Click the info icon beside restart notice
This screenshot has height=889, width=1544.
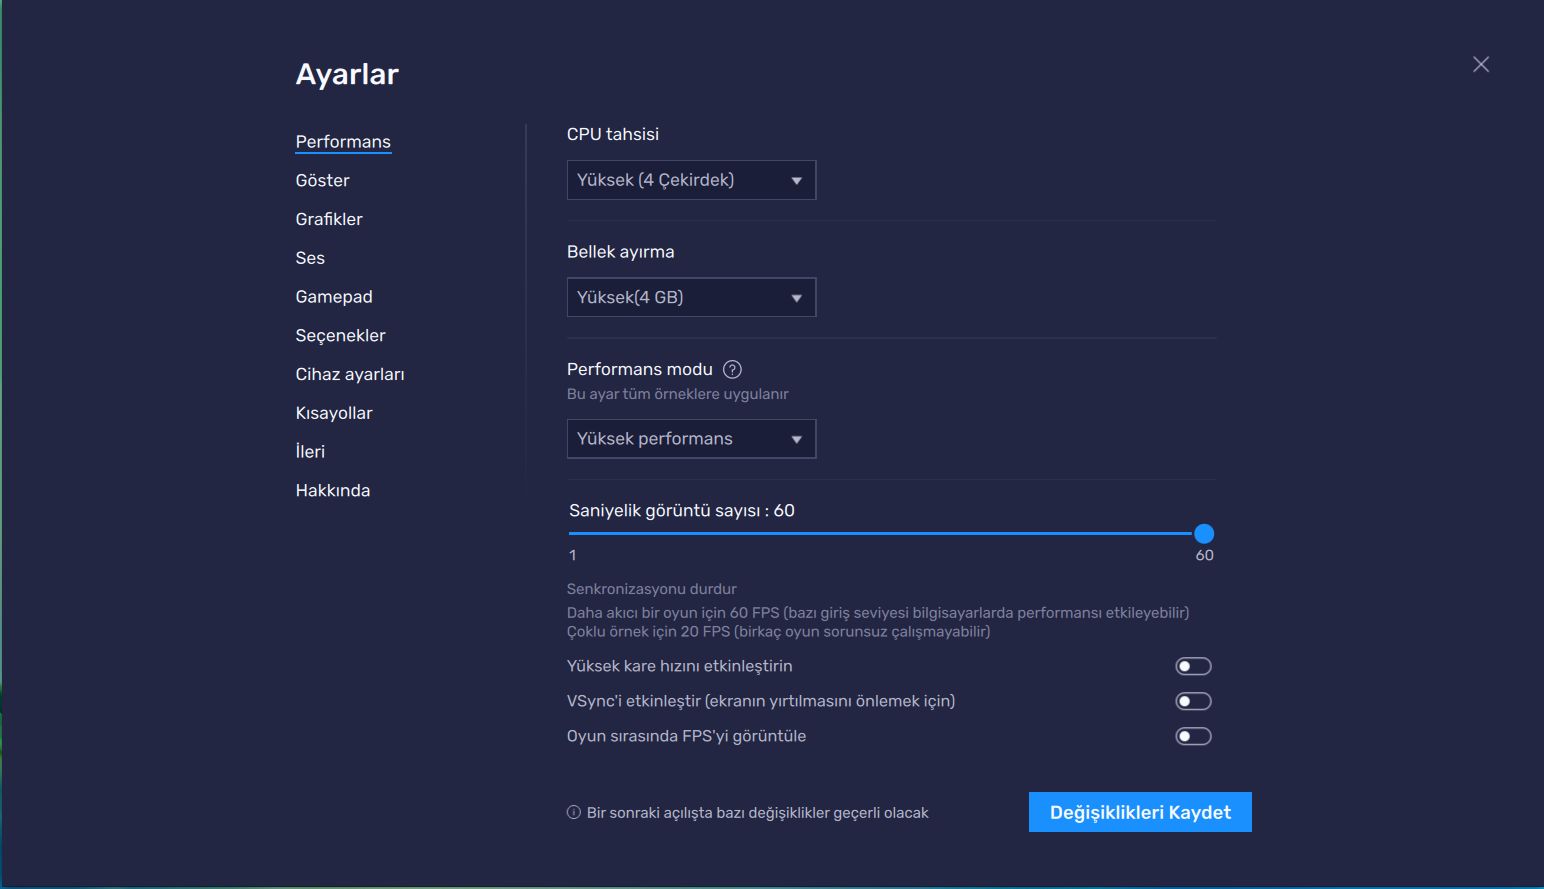pos(574,812)
